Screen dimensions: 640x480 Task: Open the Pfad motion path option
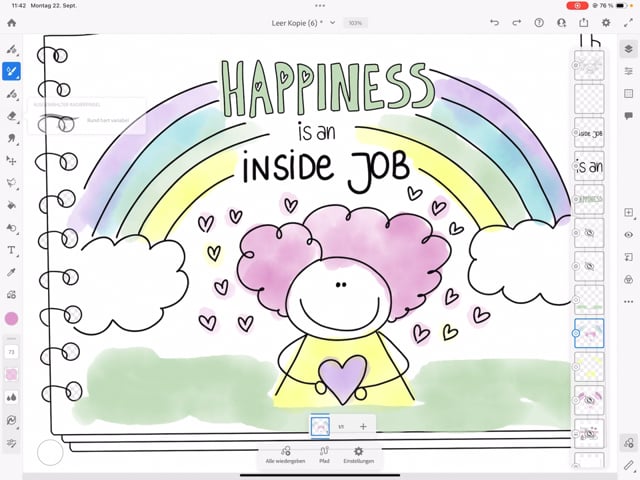point(324,455)
